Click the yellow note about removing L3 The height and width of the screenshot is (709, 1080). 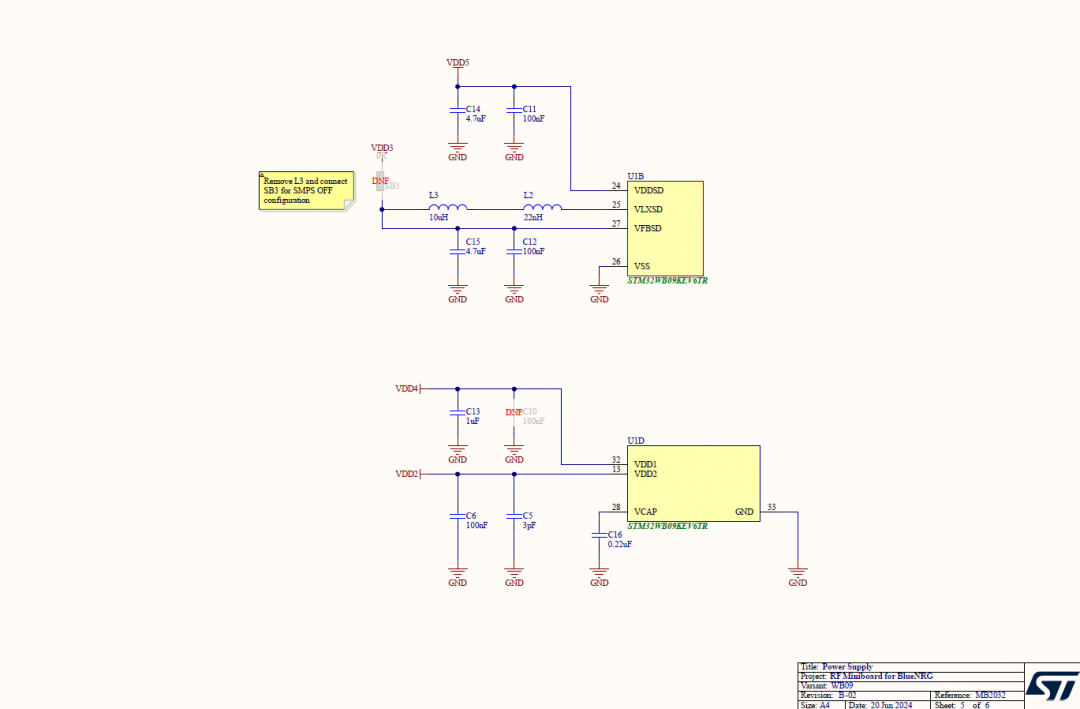pos(305,189)
